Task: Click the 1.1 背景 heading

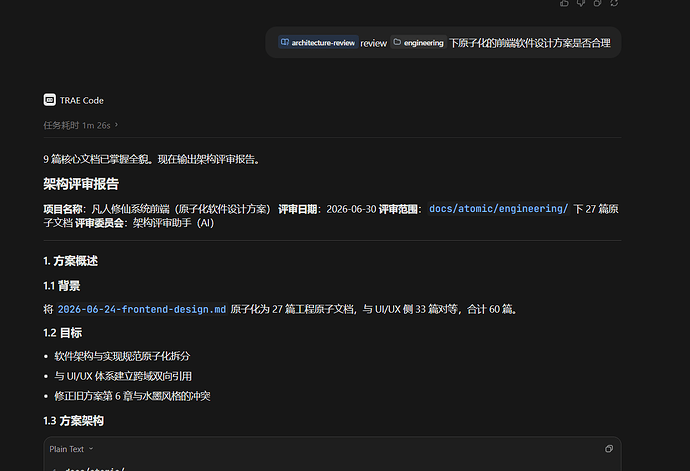Action: [x=62, y=286]
